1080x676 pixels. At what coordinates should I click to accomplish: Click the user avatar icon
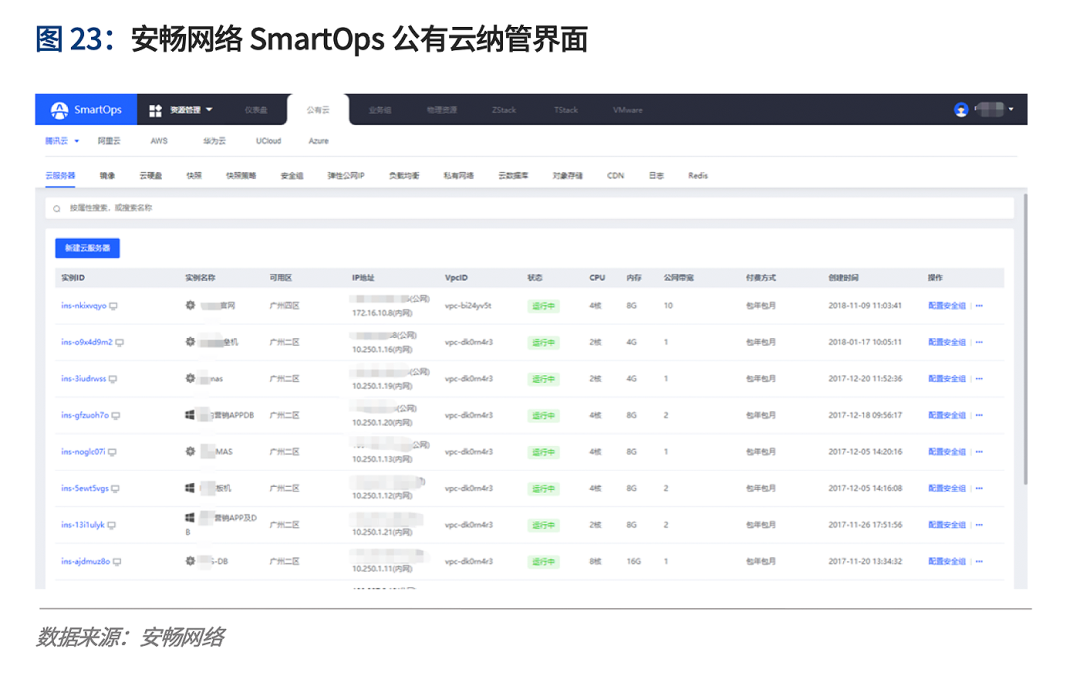961,110
